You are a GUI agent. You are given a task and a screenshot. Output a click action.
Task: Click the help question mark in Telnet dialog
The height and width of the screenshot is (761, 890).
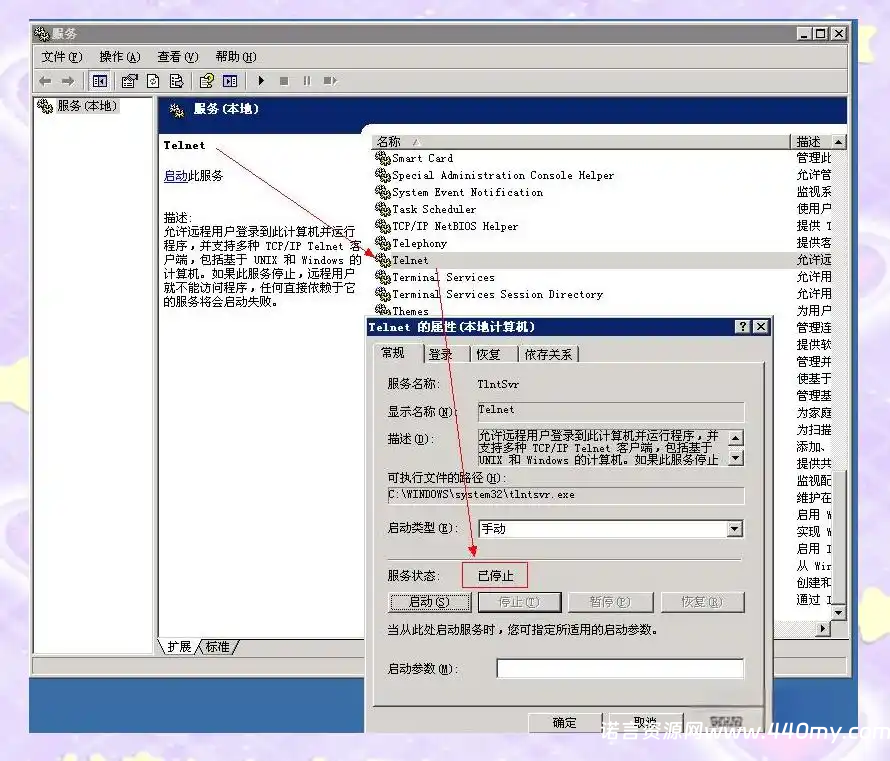(742, 326)
